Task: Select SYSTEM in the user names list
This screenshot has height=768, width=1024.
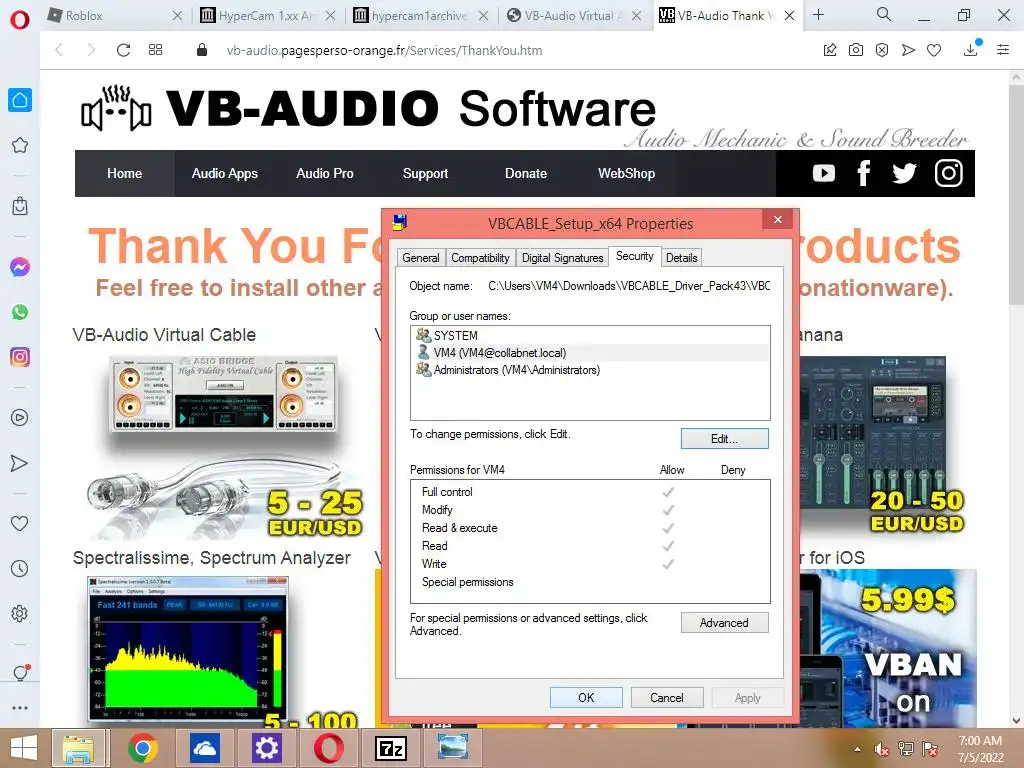Action: 590,335
